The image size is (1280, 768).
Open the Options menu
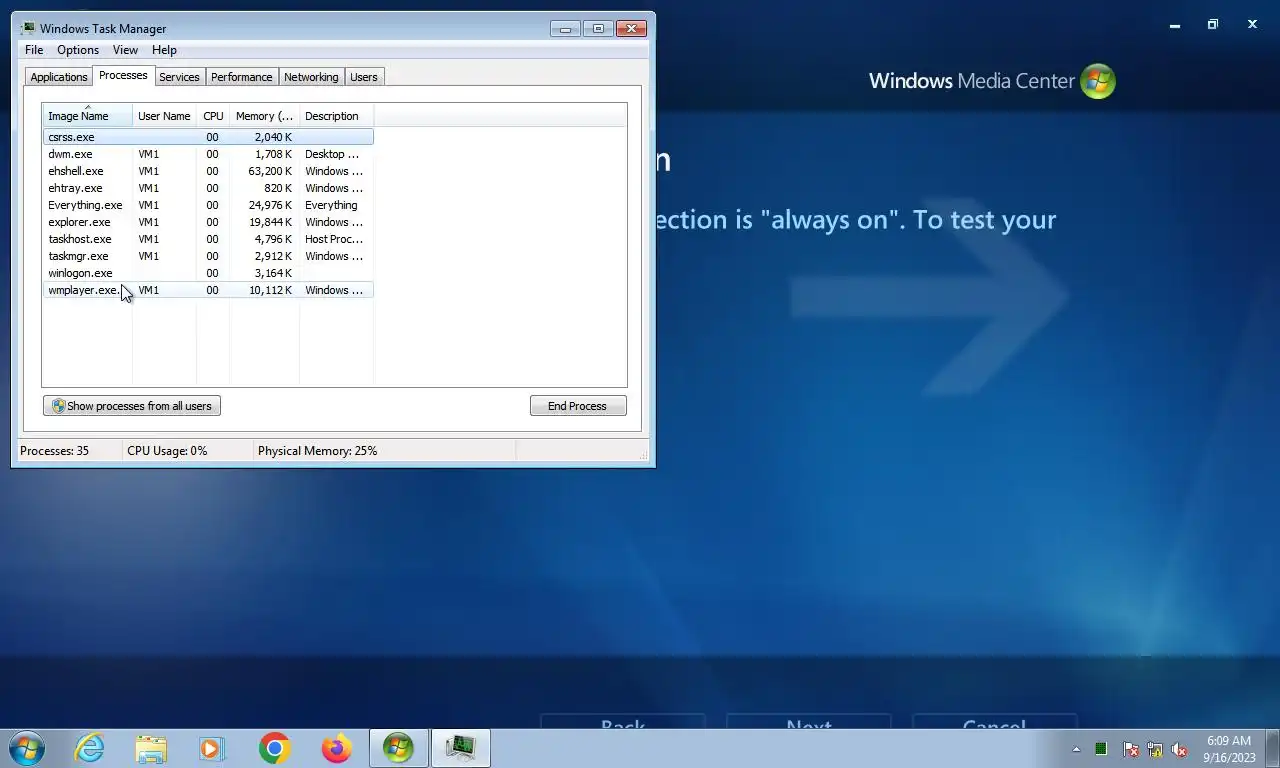pyautogui.click(x=78, y=50)
